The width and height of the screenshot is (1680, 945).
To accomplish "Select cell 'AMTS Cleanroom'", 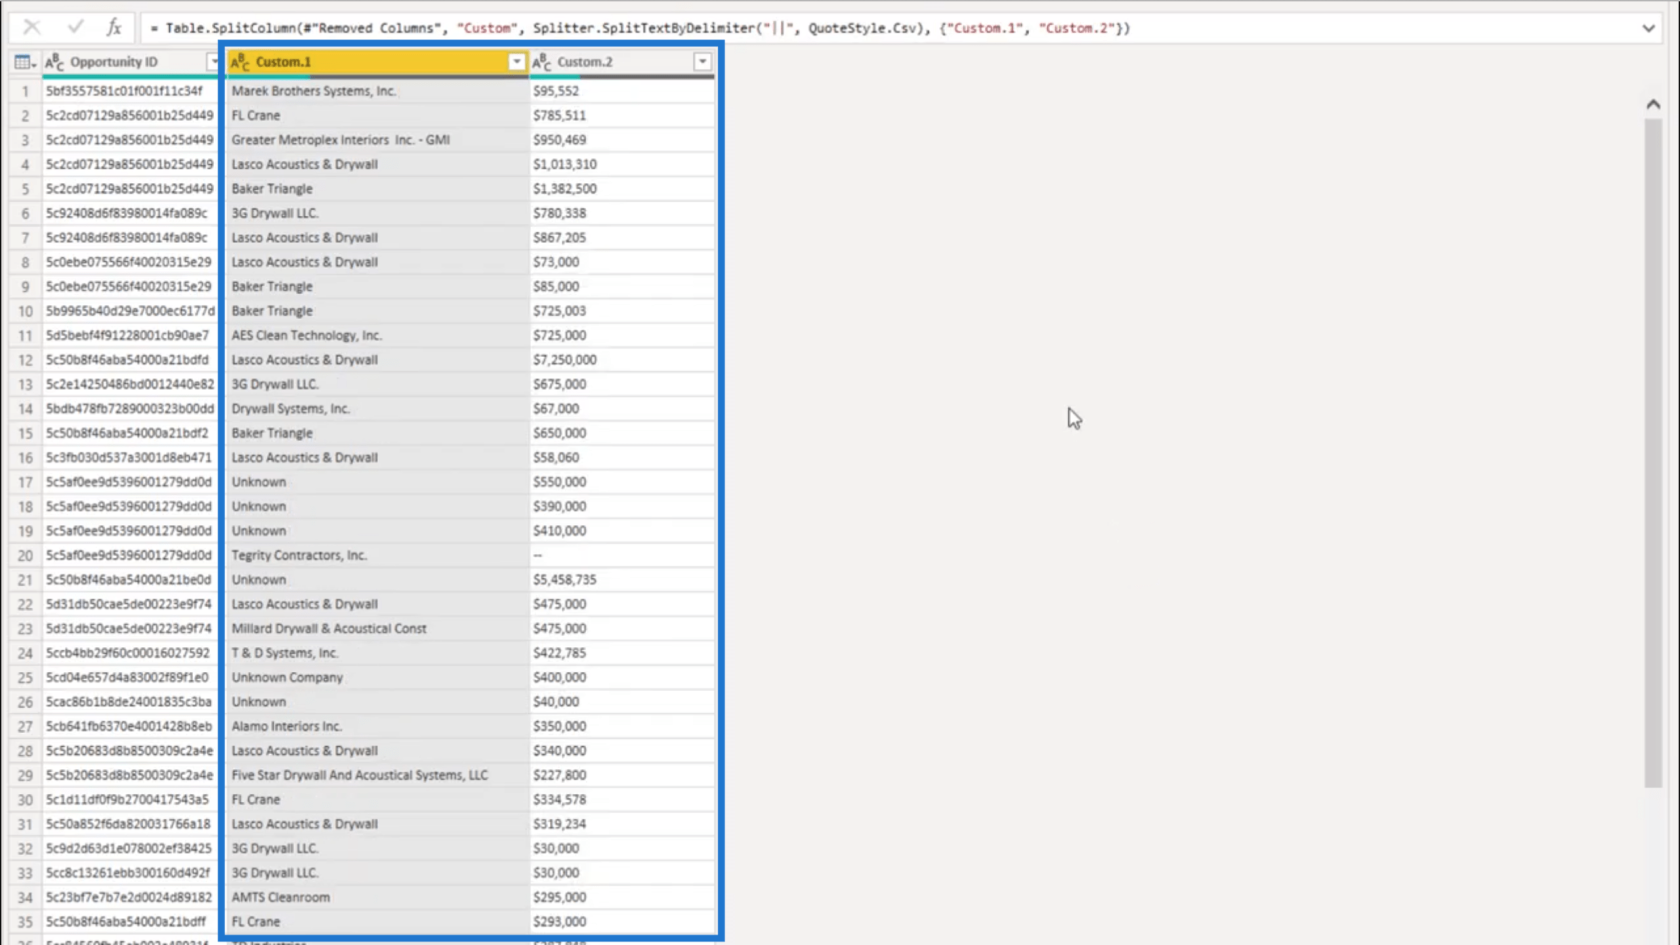I will tap(377, 897).
